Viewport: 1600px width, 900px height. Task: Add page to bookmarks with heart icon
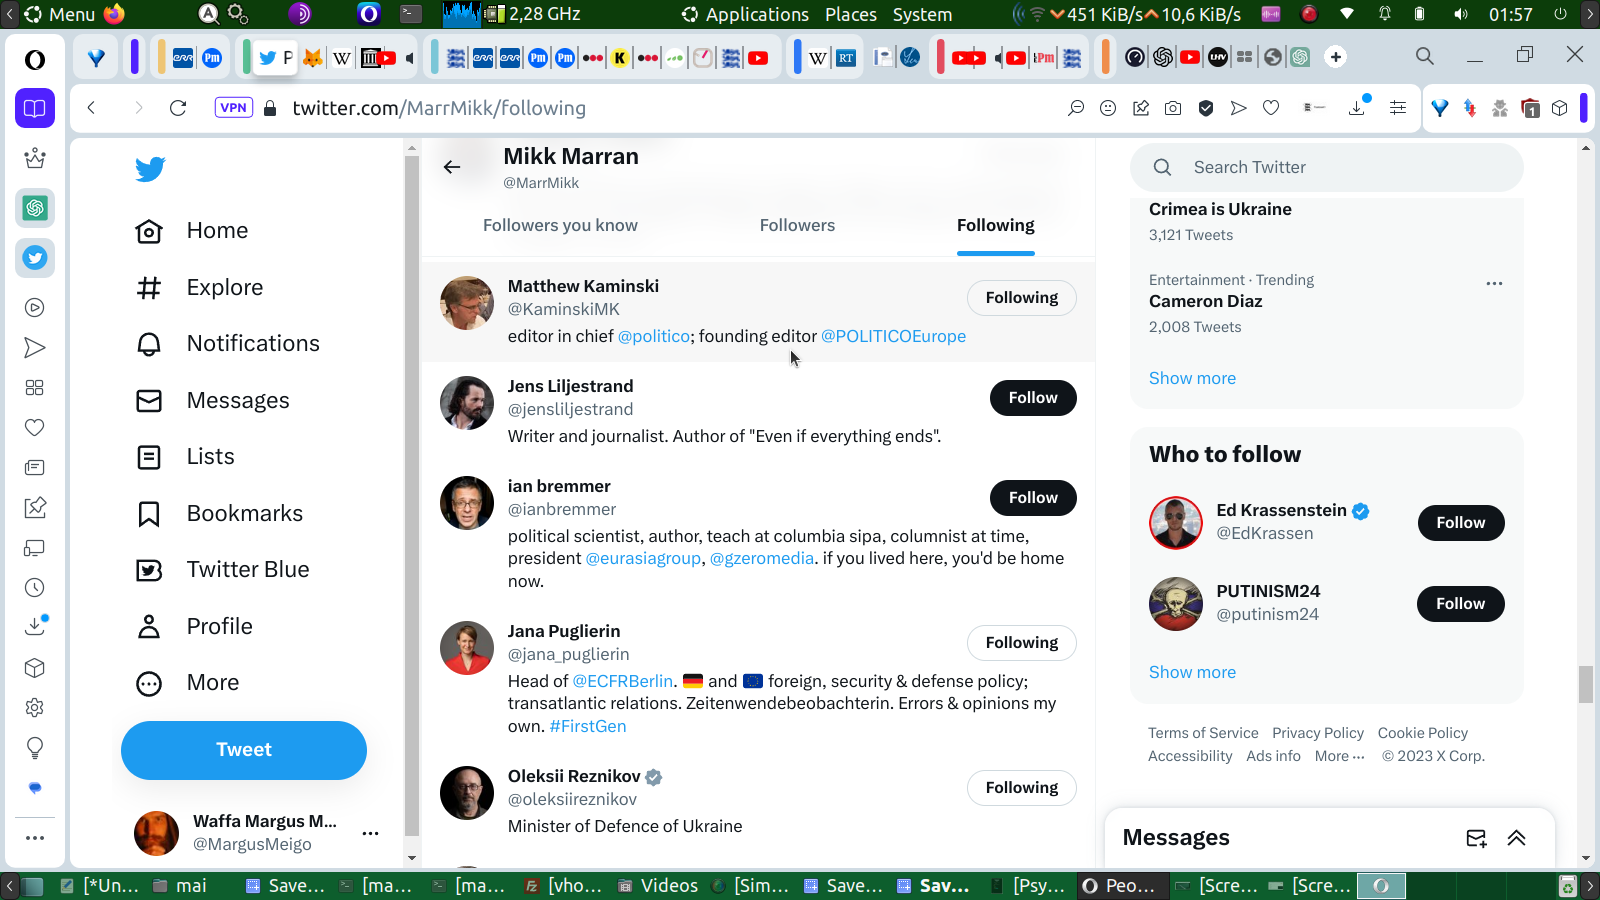pos(1271,108)
